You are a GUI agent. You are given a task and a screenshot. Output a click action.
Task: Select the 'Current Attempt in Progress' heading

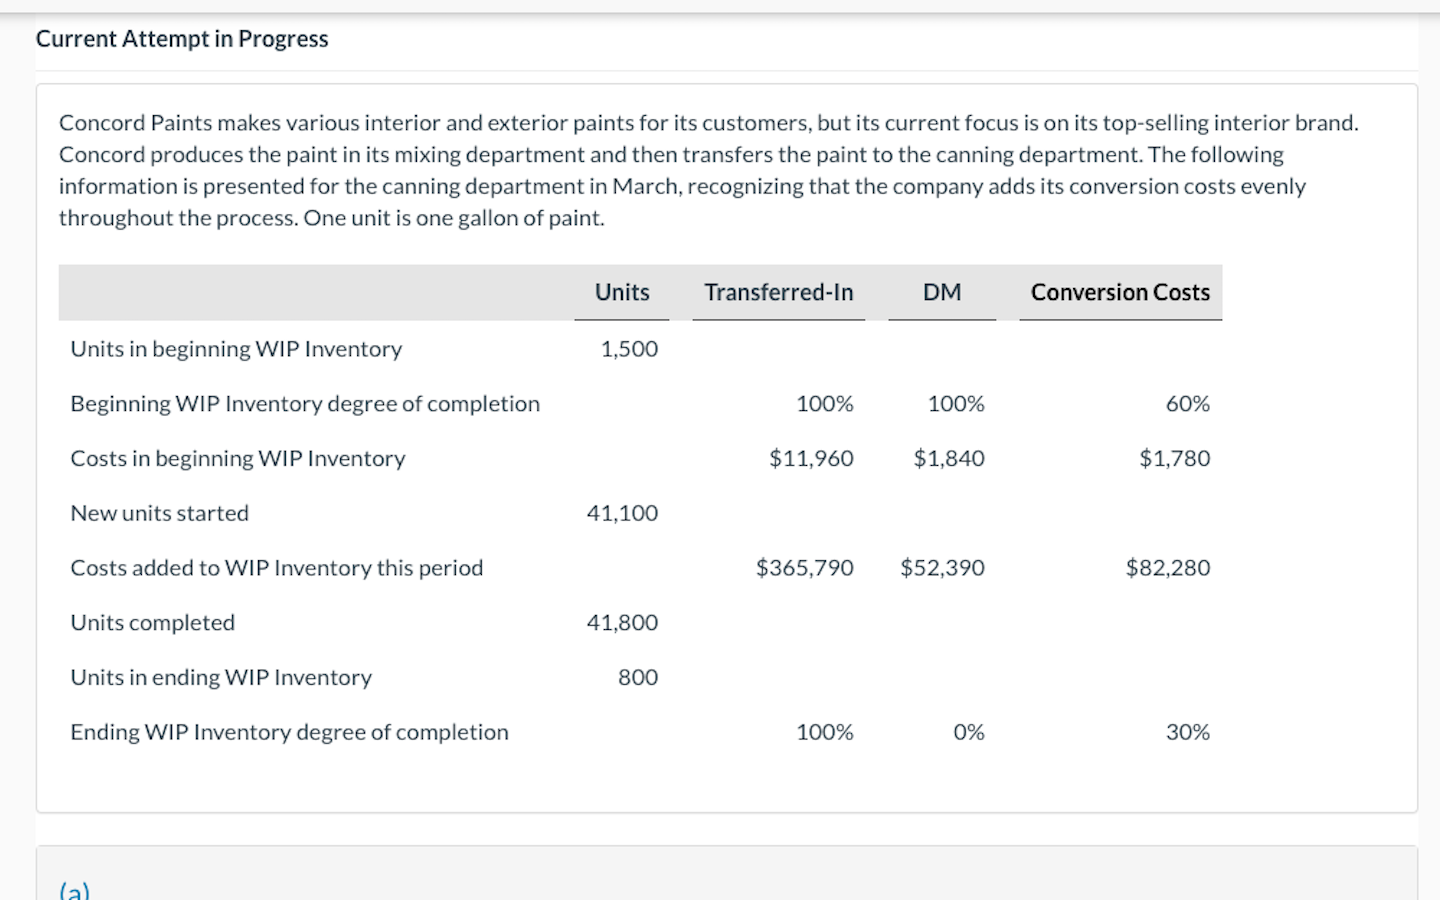click(x=182, y=39)
